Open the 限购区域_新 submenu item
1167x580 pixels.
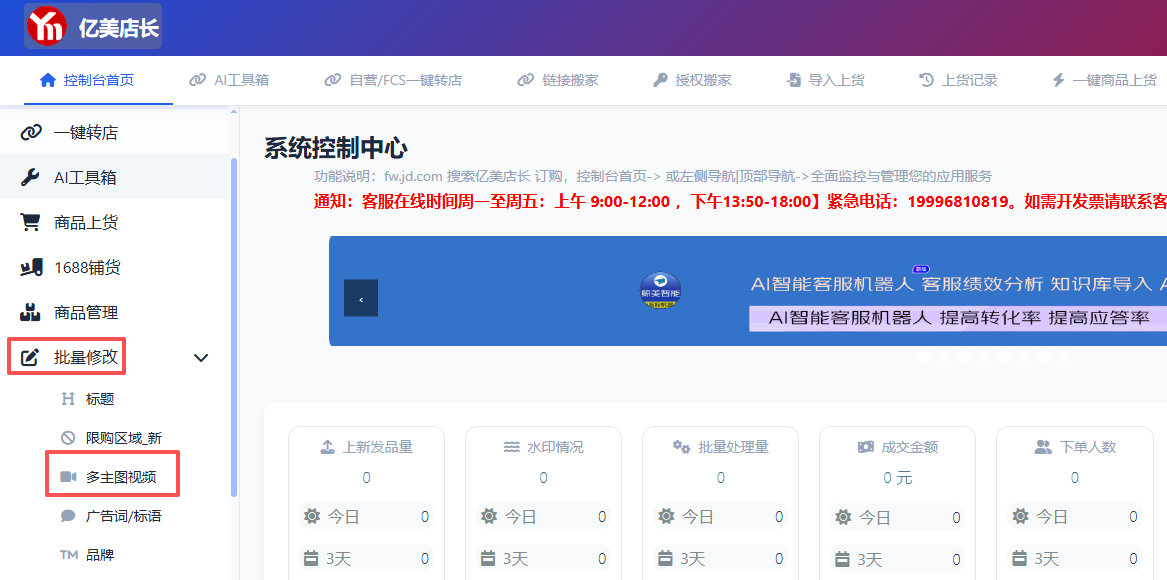123,438
